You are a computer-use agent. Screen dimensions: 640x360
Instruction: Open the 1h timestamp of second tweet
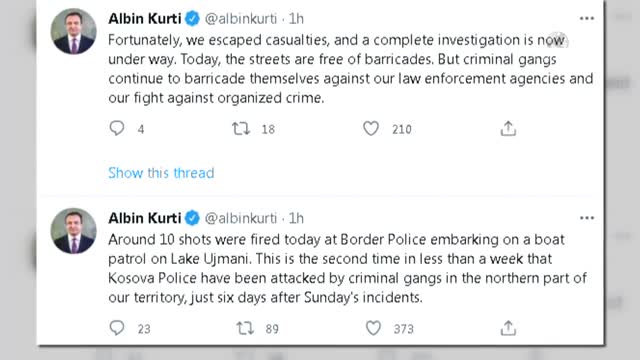pyautogui.click(x=296, y=218)
